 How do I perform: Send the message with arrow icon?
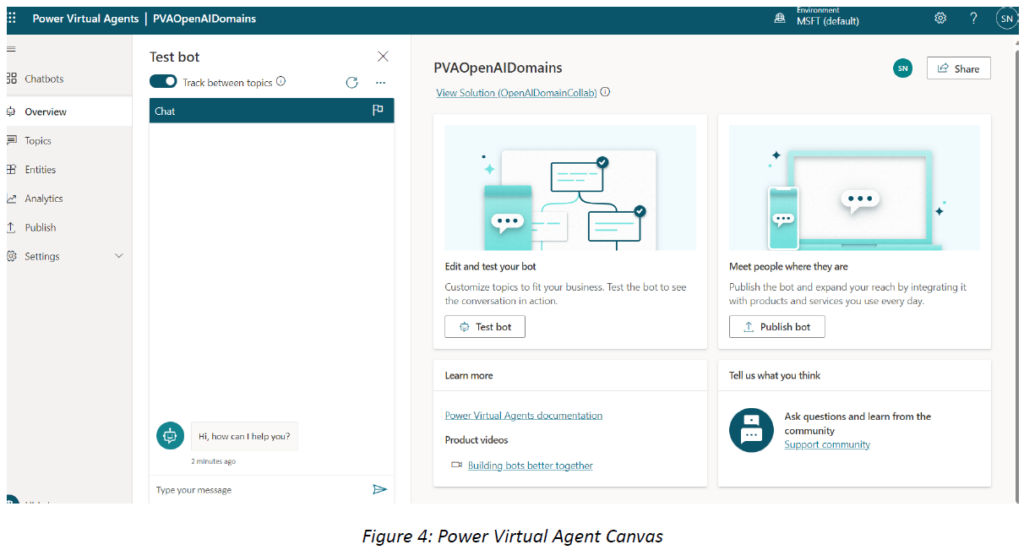(x=379, y=489)
